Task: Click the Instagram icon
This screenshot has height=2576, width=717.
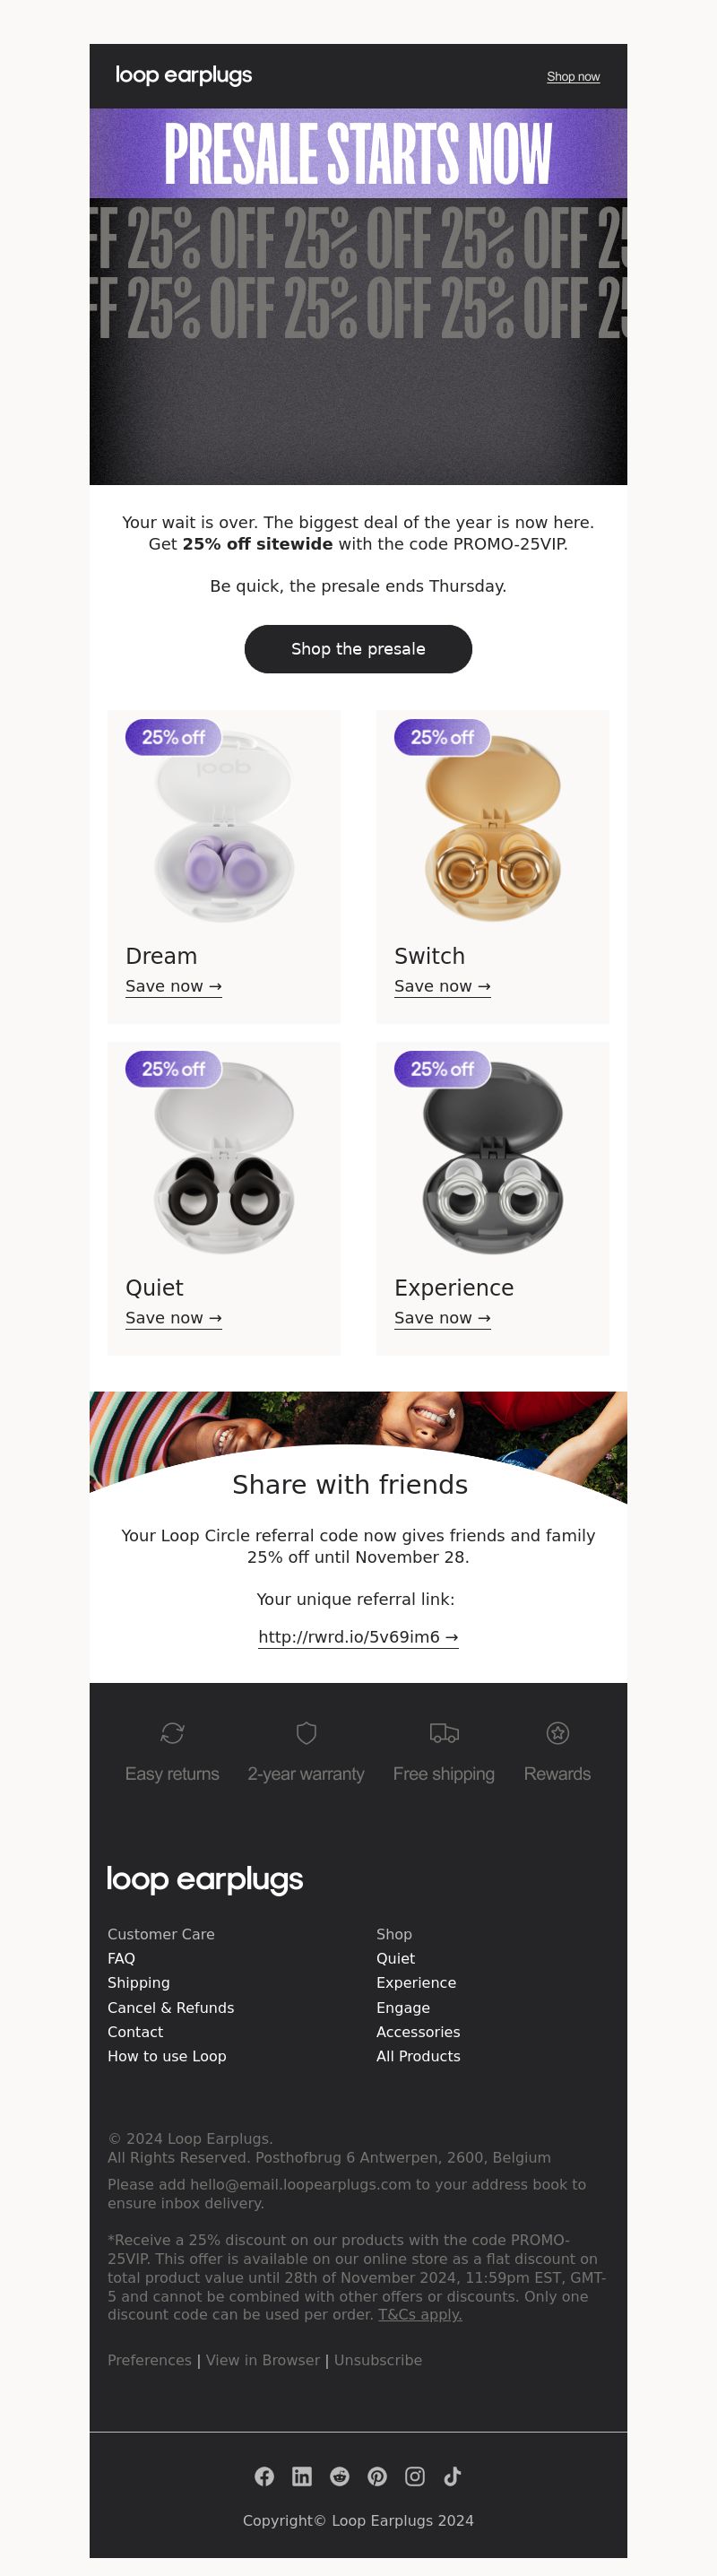Action: 415,2476
